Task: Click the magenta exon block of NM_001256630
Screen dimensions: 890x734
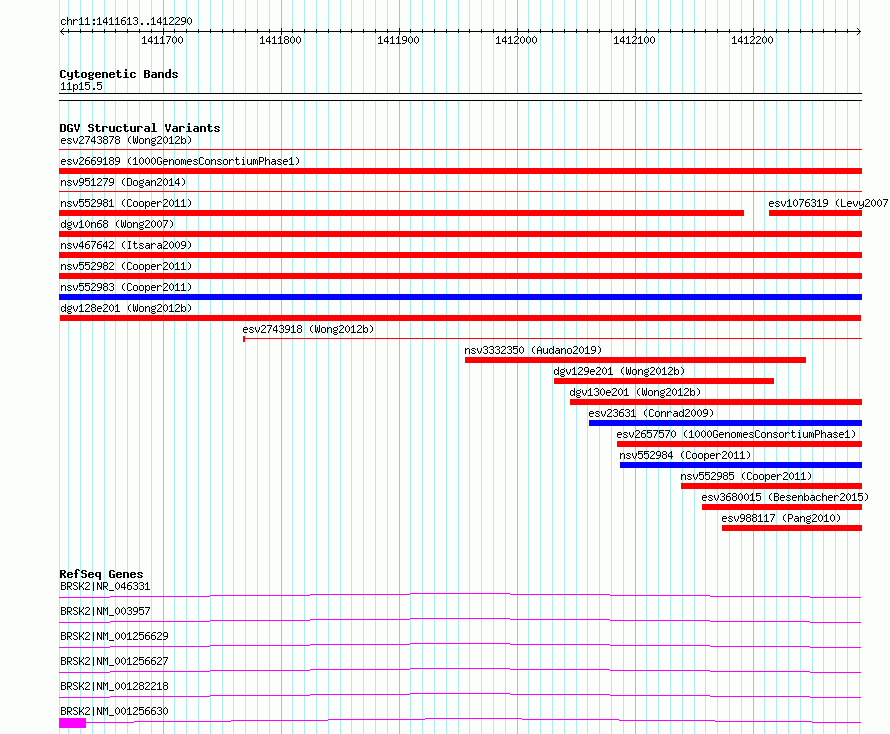Action: coord(73,723)
